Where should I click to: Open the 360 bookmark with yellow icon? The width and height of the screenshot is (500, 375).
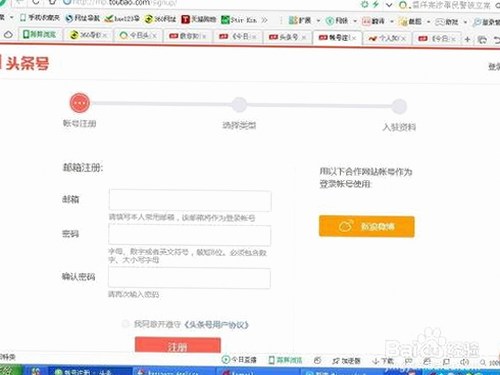coord(160,19)
